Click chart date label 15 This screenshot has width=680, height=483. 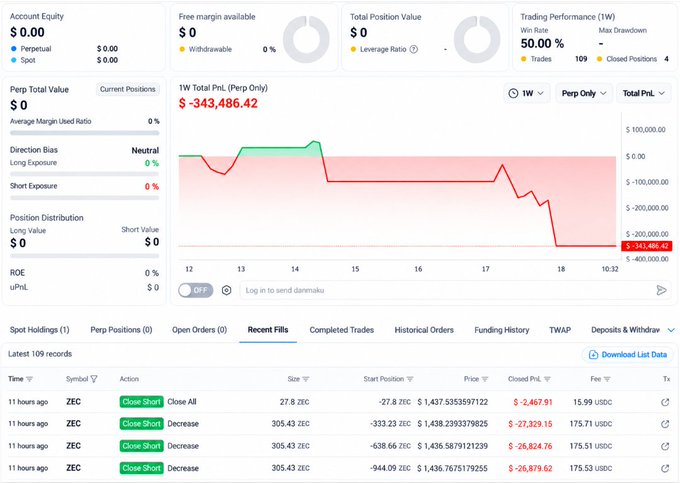355,269
